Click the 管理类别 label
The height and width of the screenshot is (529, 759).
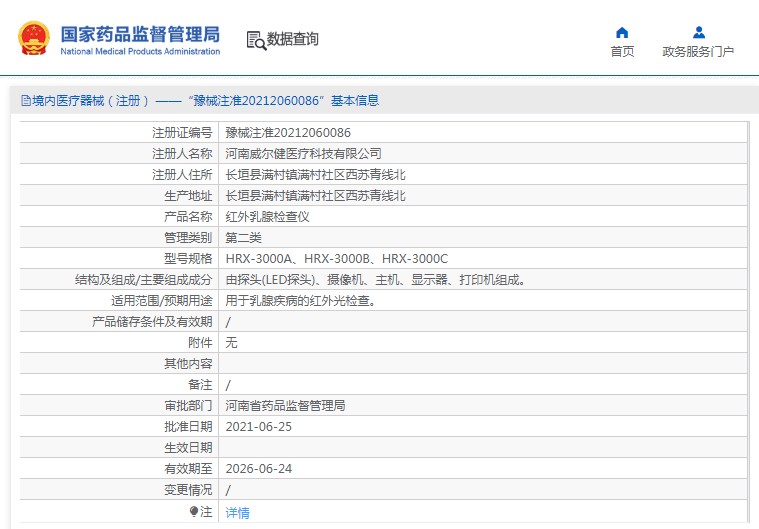[x=188, y=238]
